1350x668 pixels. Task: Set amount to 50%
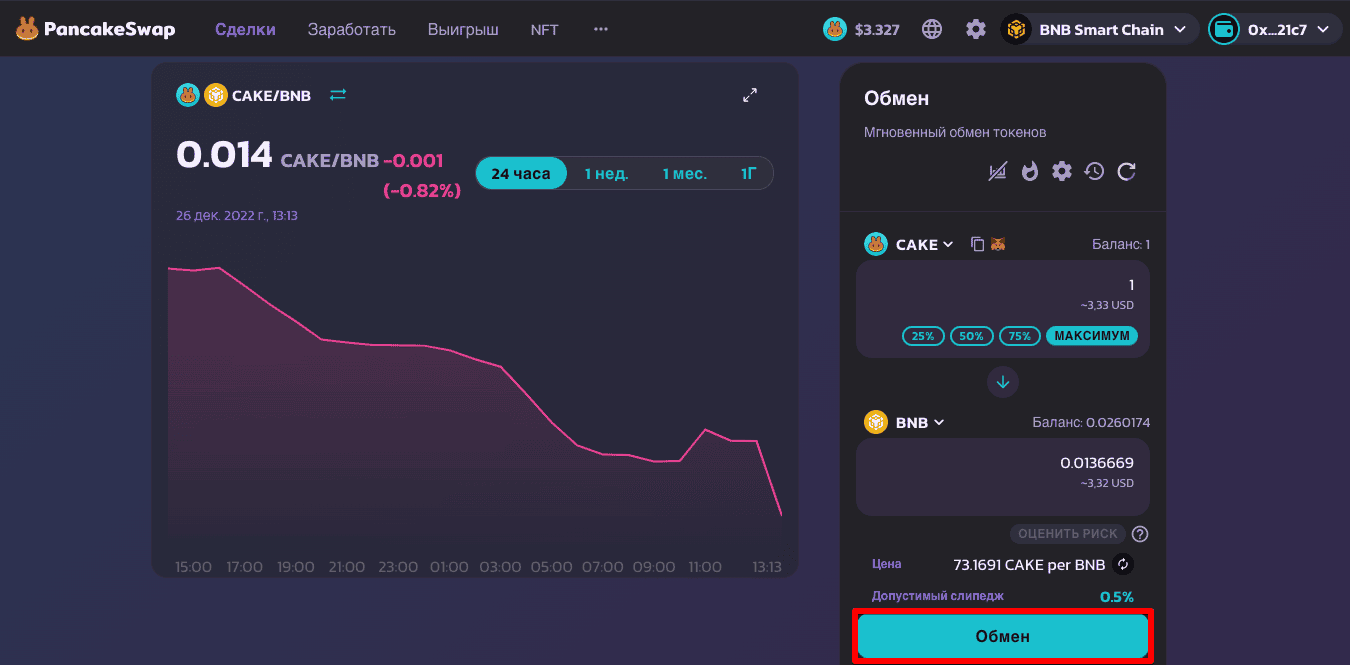tap(971, 336)
